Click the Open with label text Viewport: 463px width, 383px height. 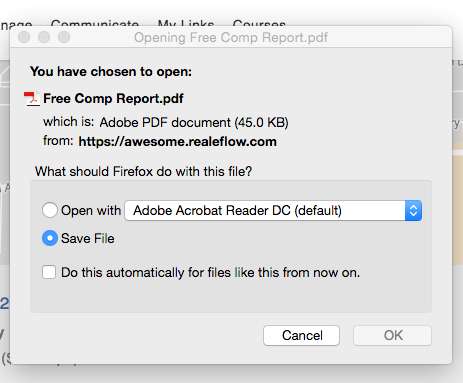(91, 211)
